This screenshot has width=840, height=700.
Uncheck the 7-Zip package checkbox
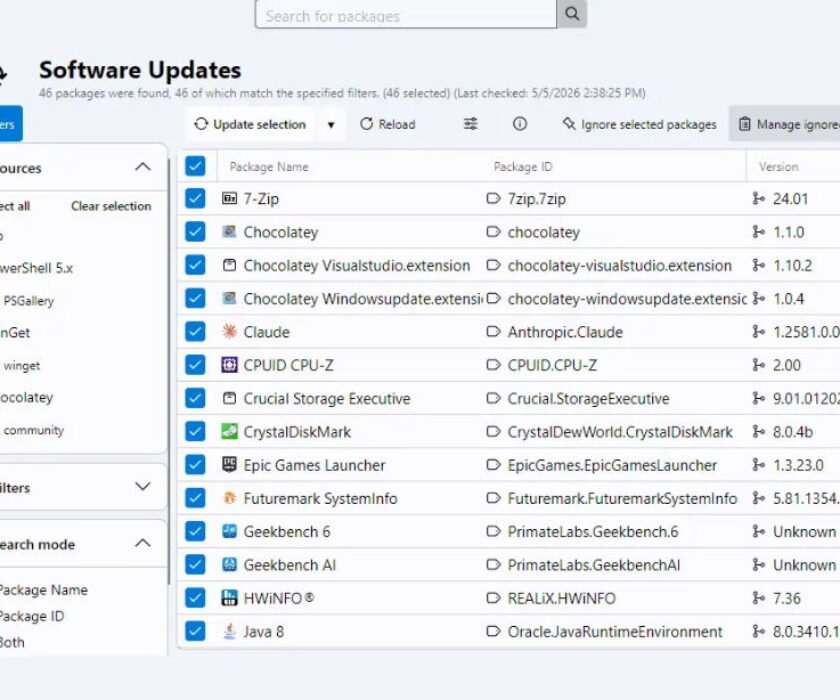(x=195, y=199)
